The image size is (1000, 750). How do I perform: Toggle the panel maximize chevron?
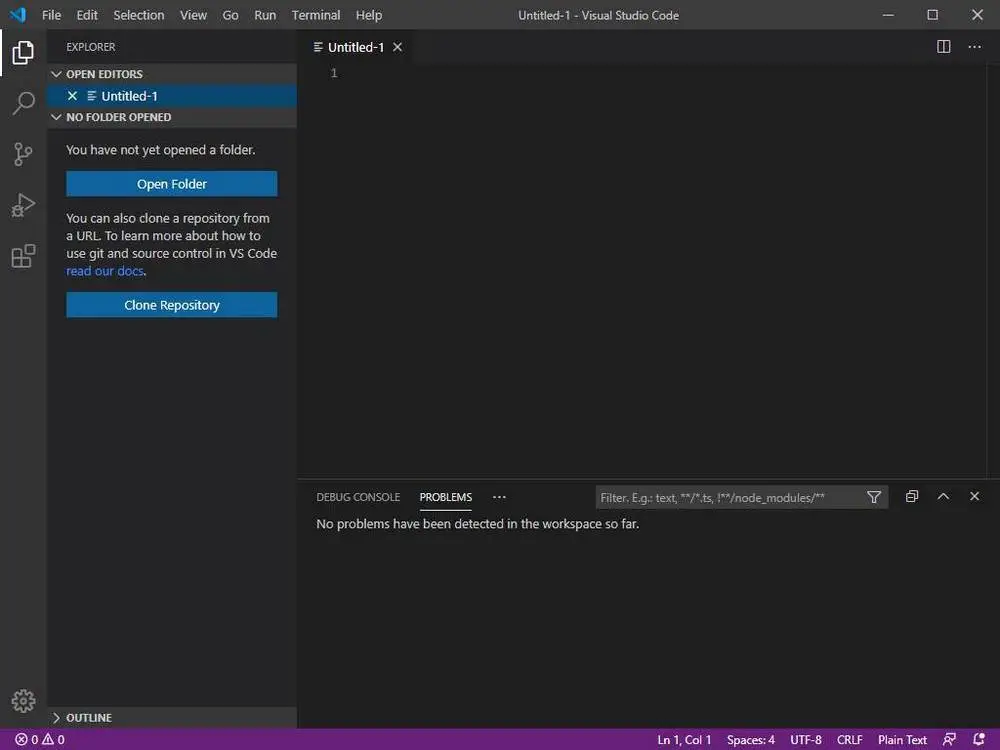point(943,496)
